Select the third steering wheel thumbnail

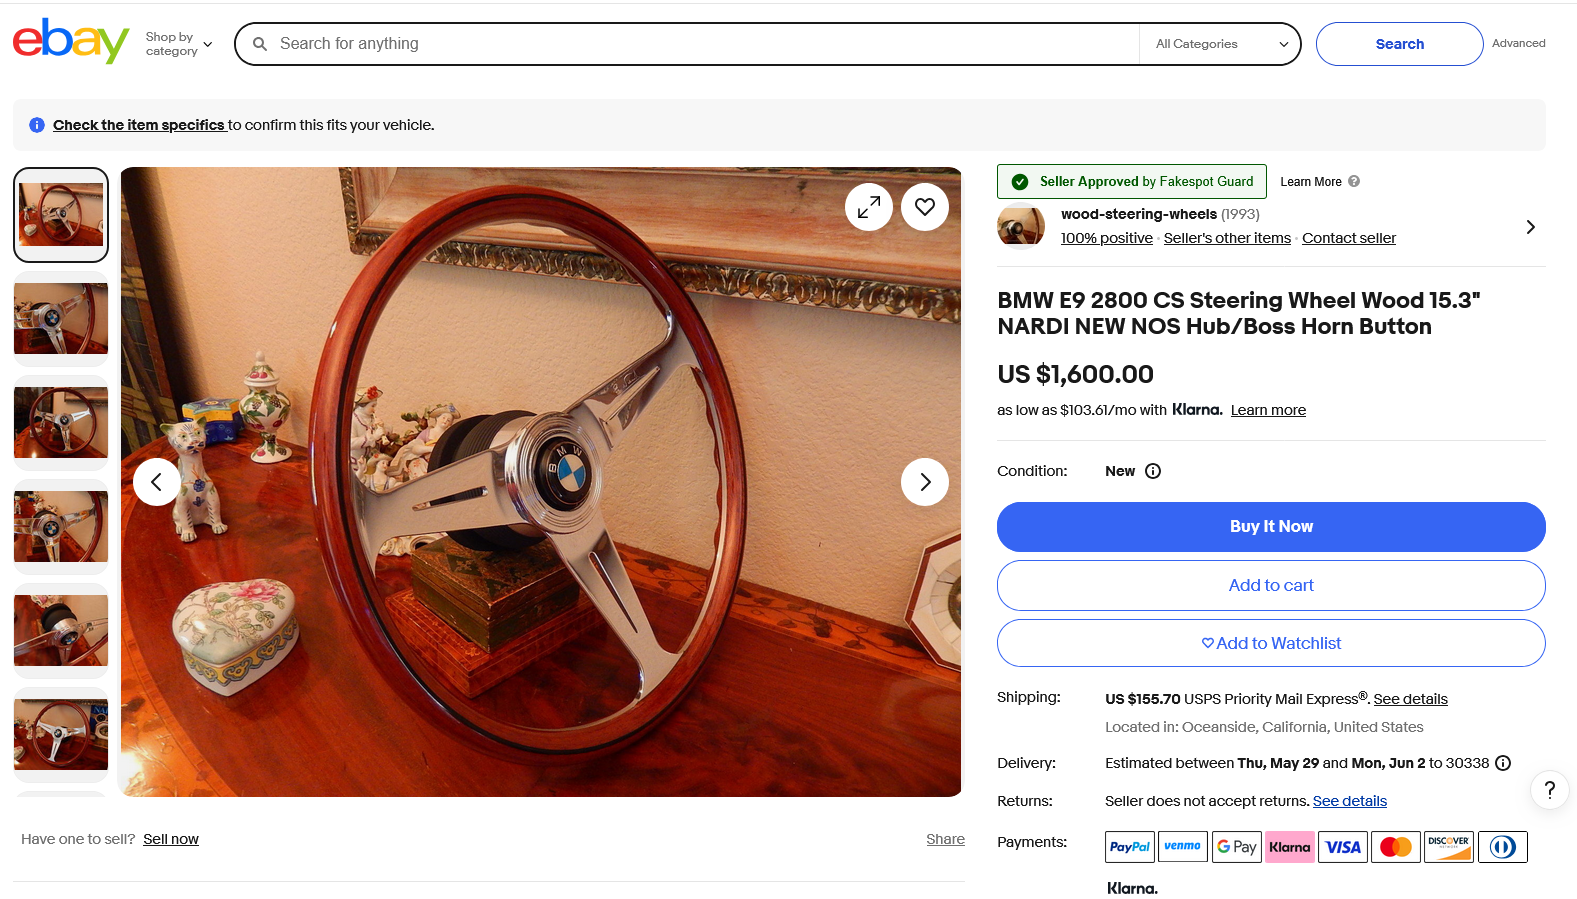pyautogui.click(x=61, y=423)
